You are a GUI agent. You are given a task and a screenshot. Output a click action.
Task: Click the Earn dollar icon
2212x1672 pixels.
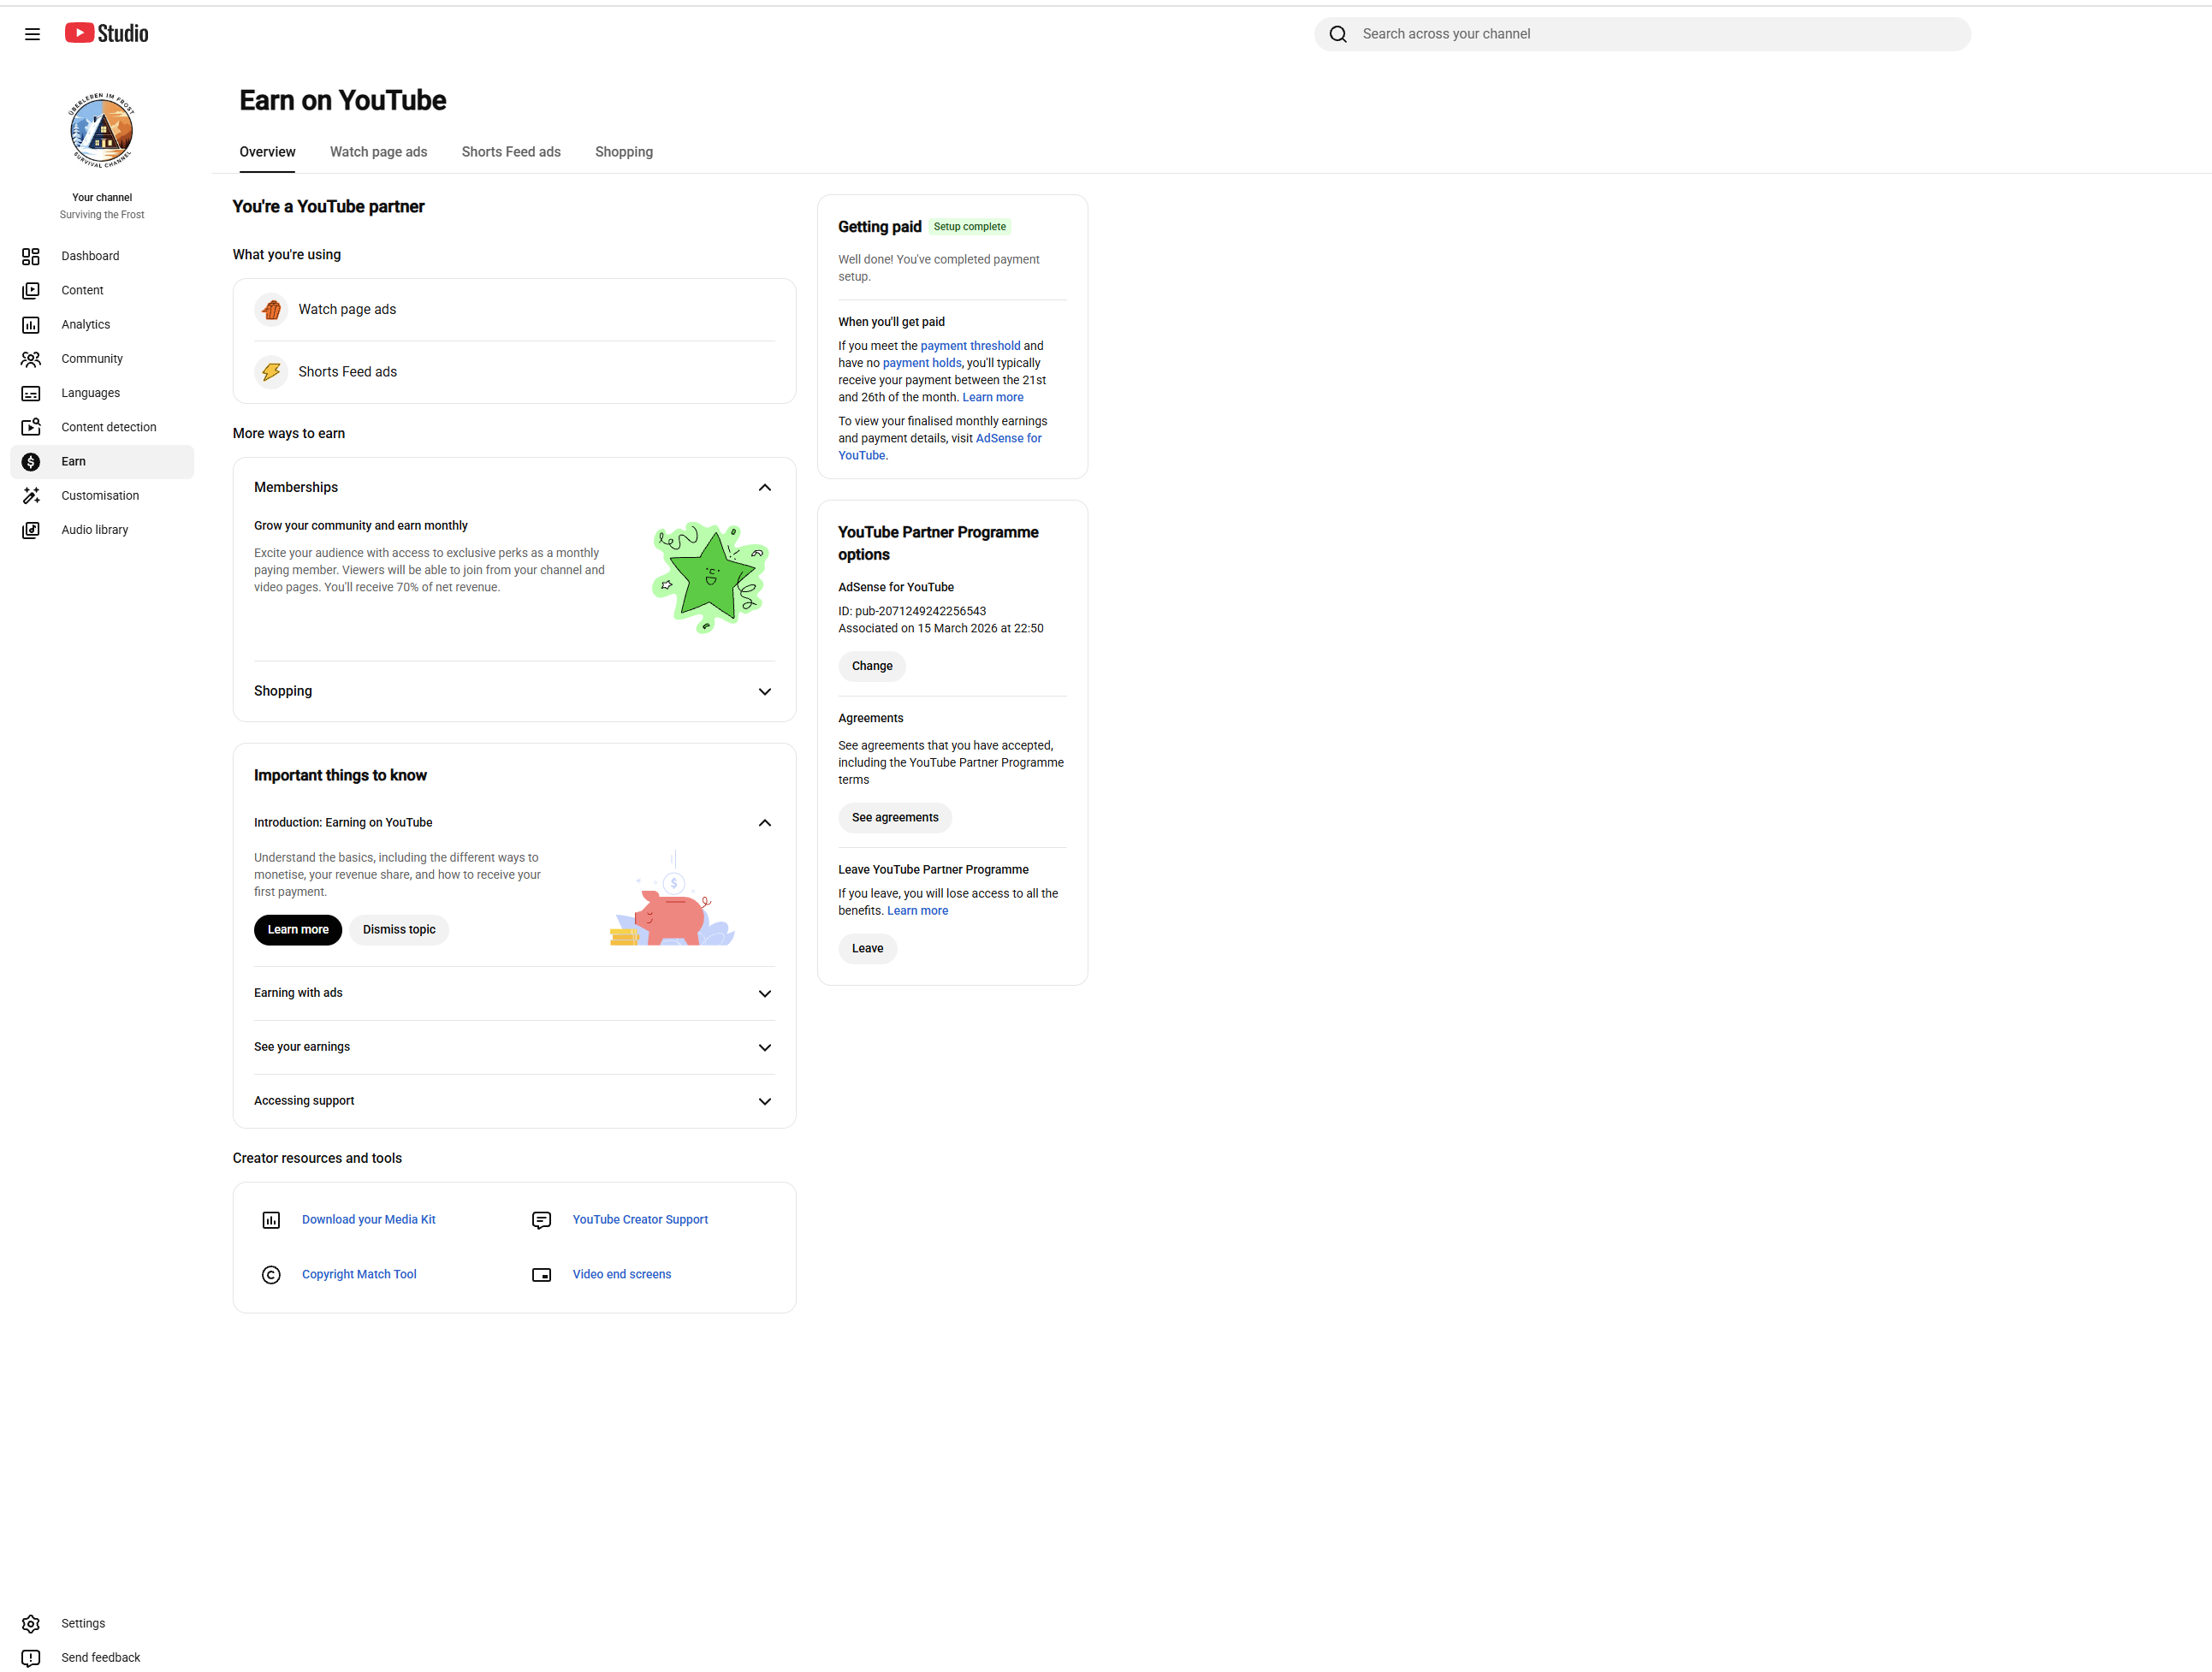pyautogui.click(x=31, y=461)
